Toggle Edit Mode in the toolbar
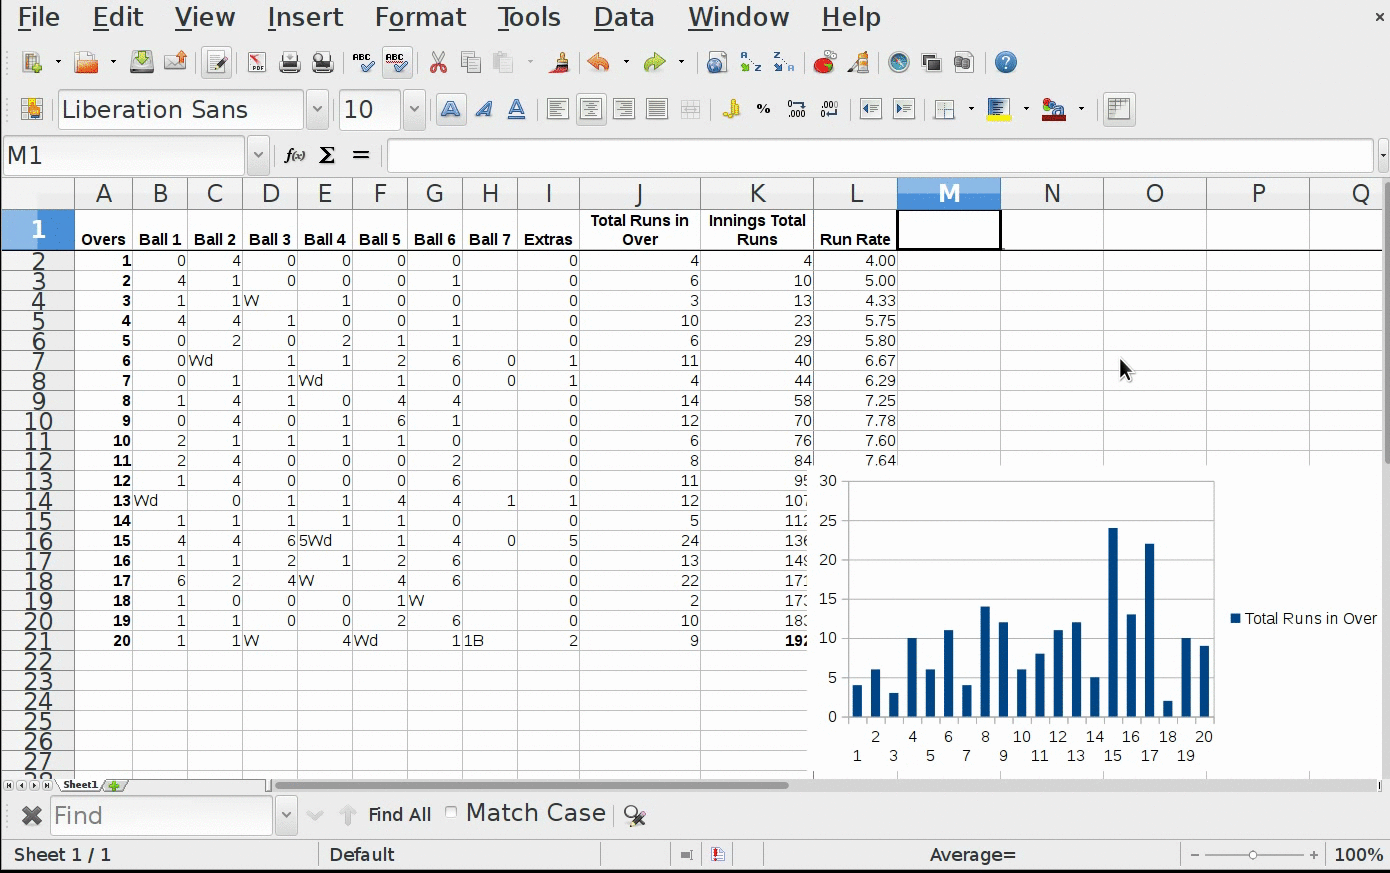This screenshot has height=873, width=1390. coord(216,63)
